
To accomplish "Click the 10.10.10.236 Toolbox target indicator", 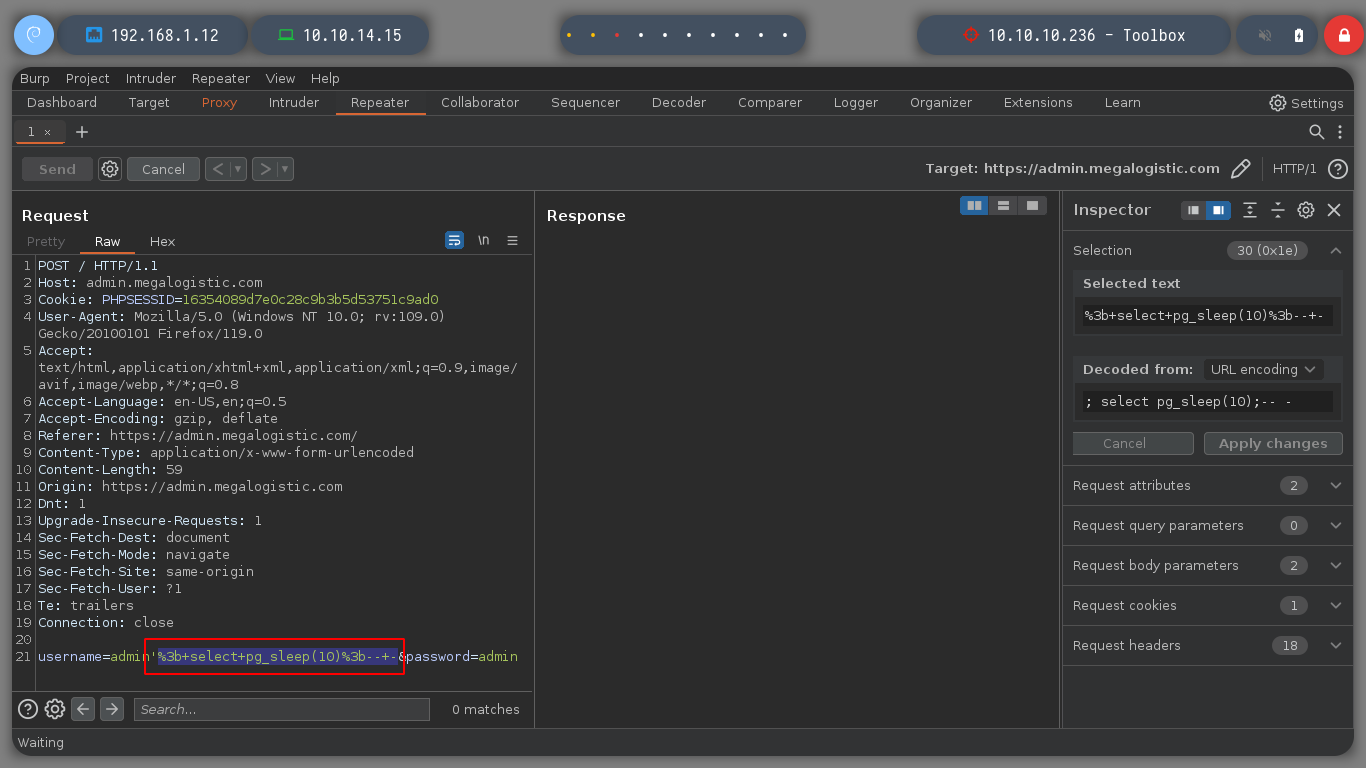I will (1074, 35).
